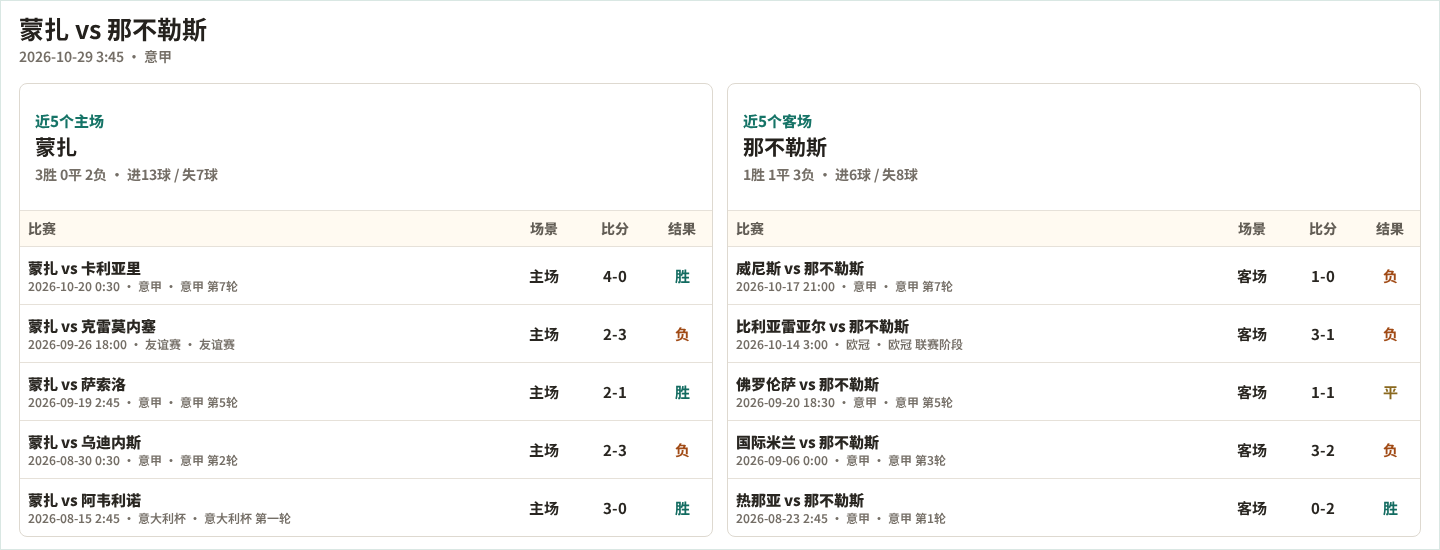Viewport: 1440px width, 550px height.
Task: Click the details 2026-08-15 2:45 意大利杯 第一轮
Action: [159, 519]
